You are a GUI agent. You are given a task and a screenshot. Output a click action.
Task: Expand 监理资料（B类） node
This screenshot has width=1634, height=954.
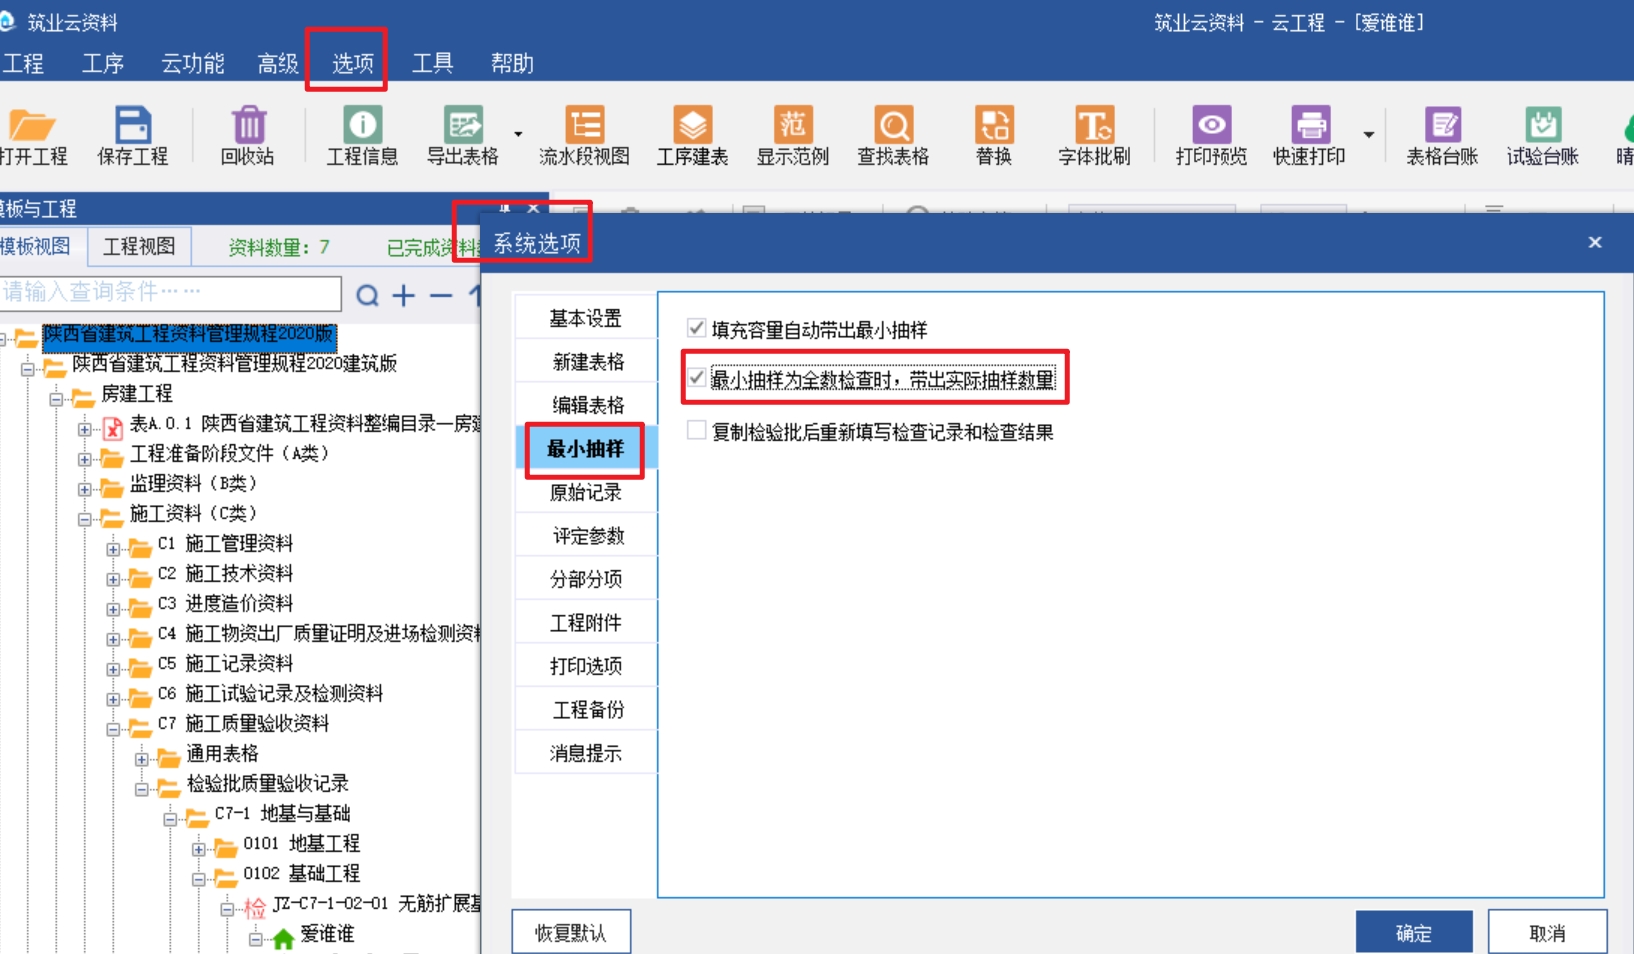(x=85, y=490)
